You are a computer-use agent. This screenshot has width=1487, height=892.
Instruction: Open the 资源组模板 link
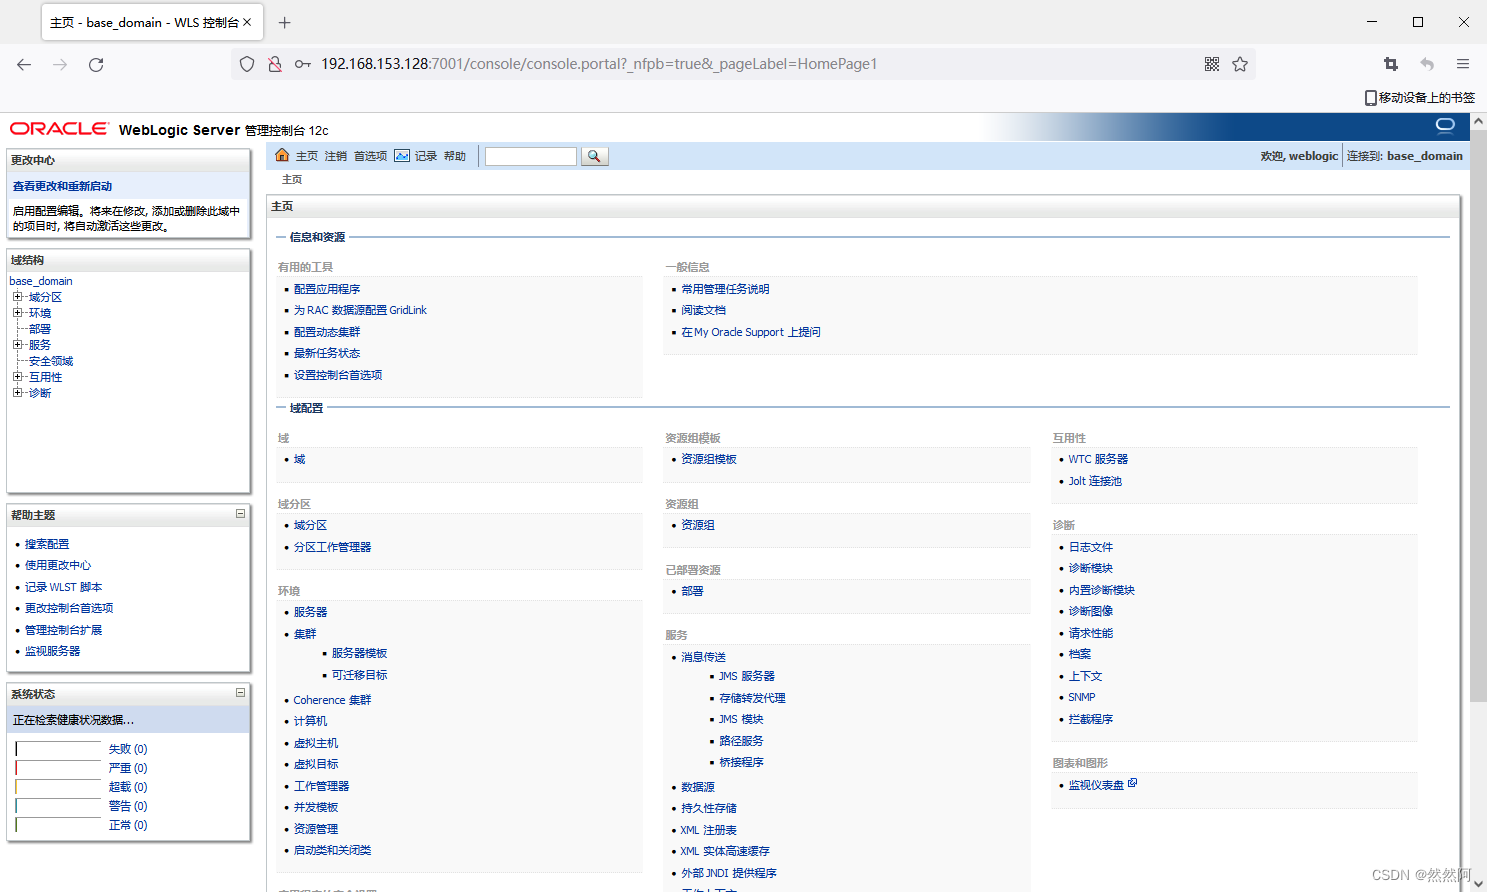(709, 459)
